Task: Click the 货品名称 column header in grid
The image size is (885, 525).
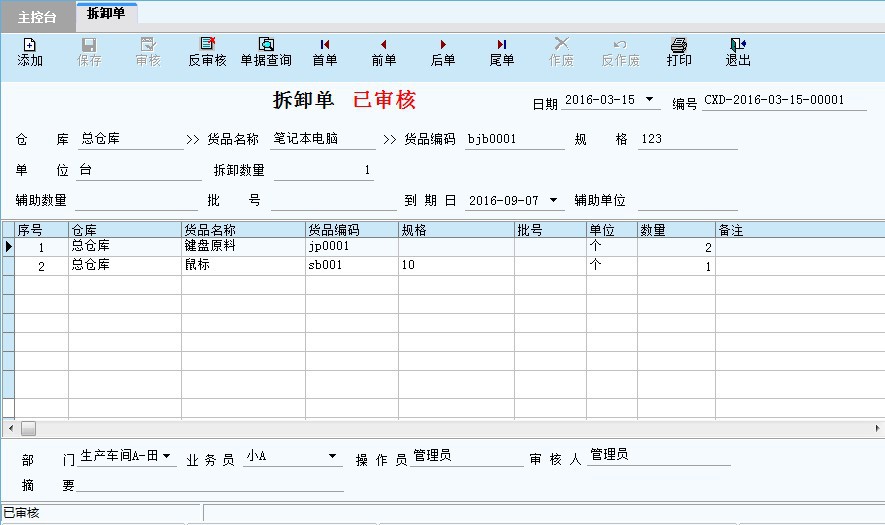Action: coord(243,230)
